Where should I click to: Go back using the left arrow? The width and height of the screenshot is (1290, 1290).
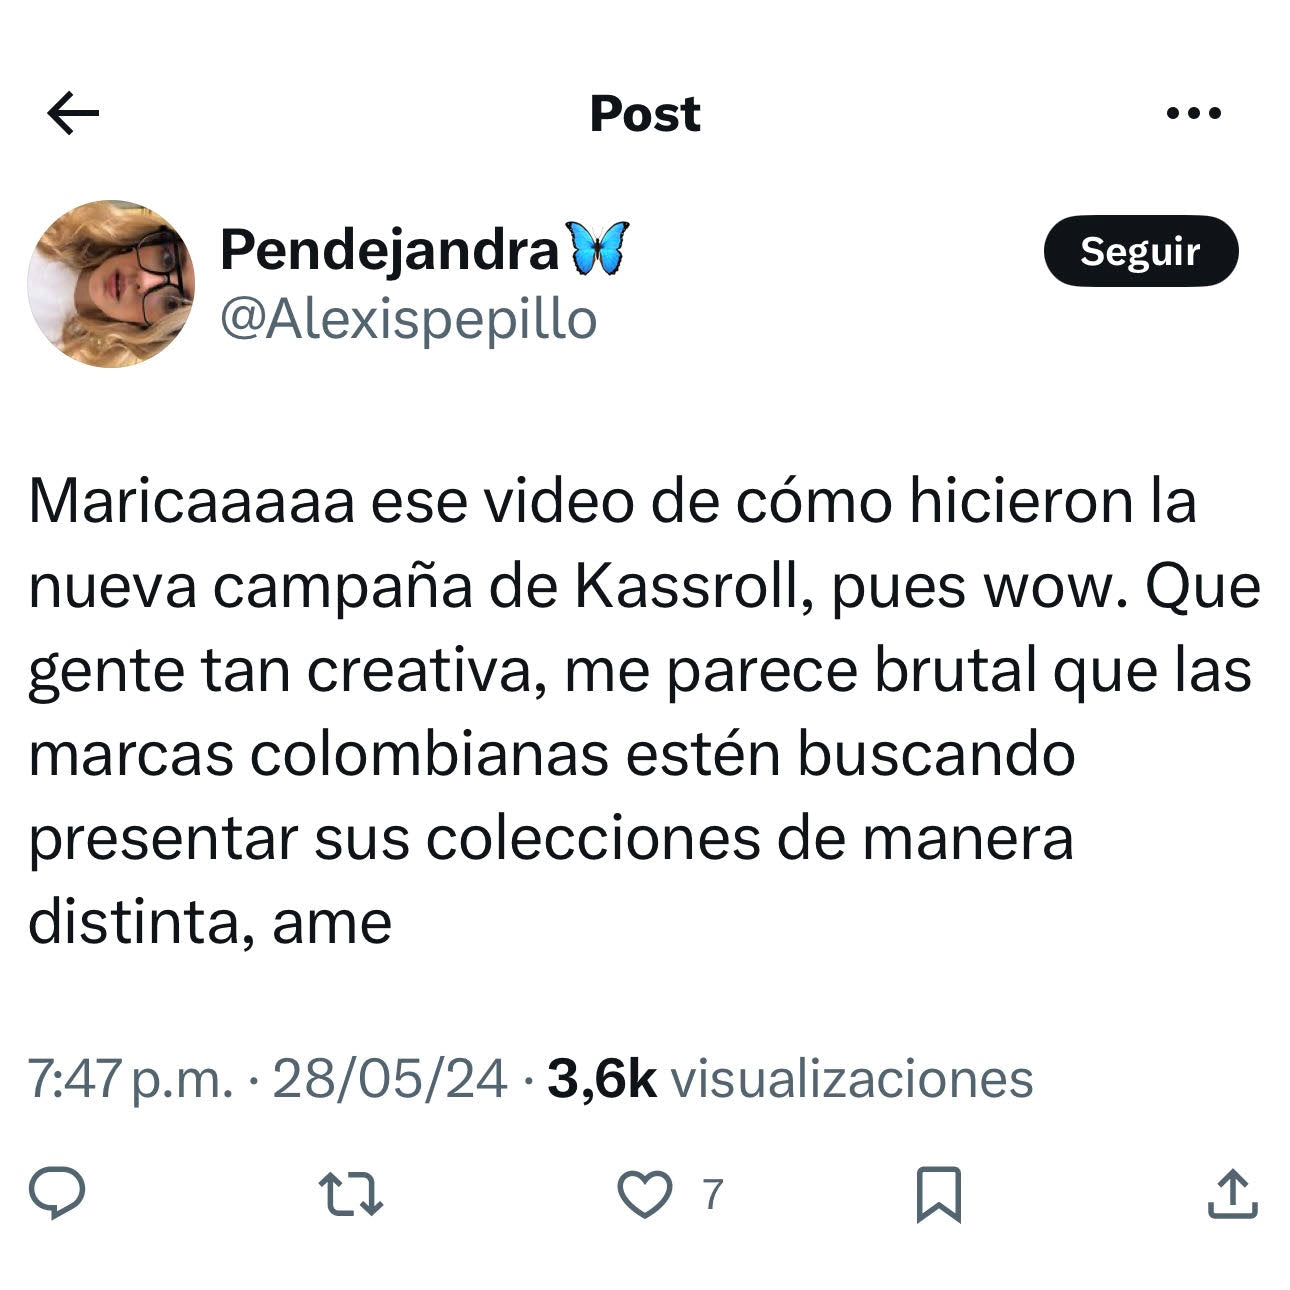pyautogui.click(x=73, y=113)
